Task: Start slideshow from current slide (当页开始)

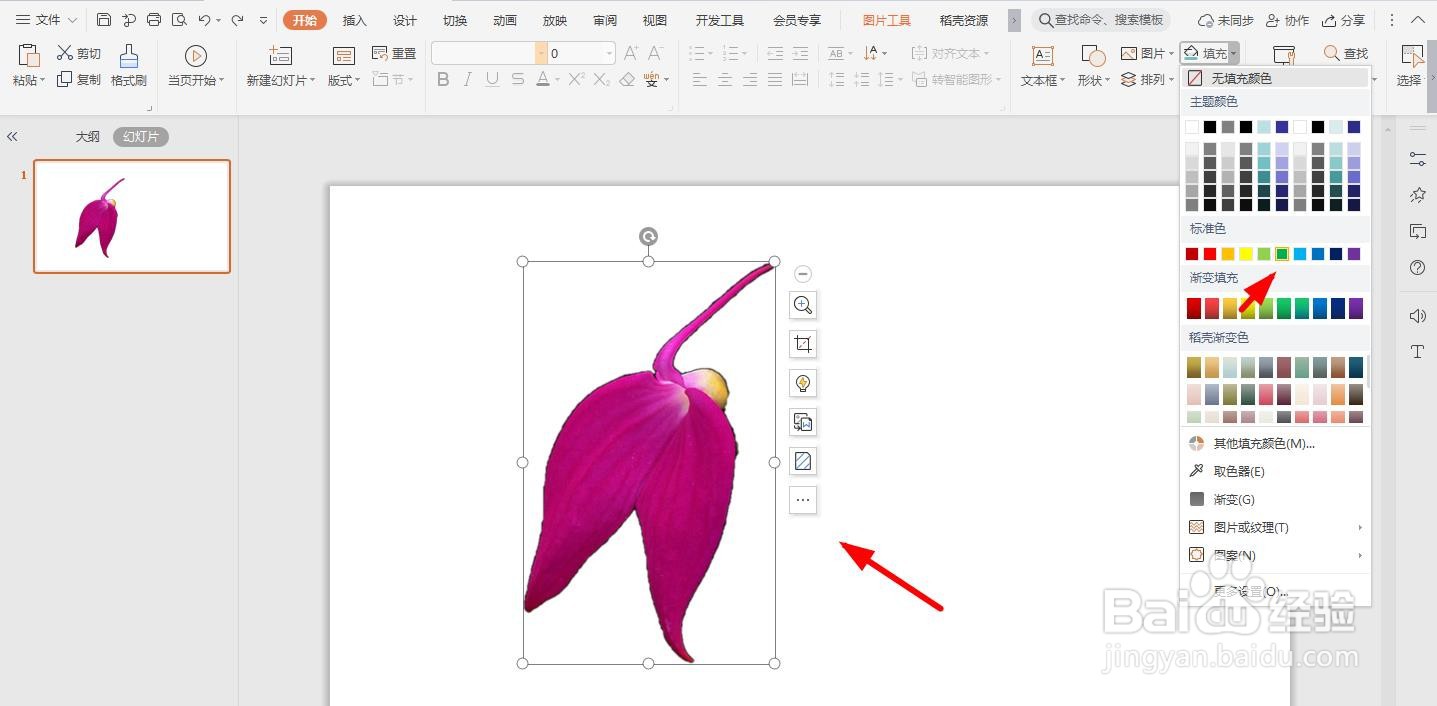Action: 196,66
